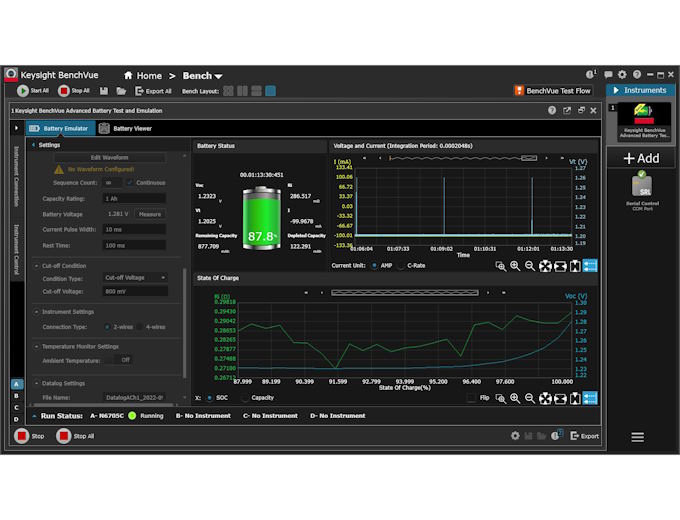Click Export All in the top toolbar
Screen dimensions: 680x520
(x=154, y=91)
